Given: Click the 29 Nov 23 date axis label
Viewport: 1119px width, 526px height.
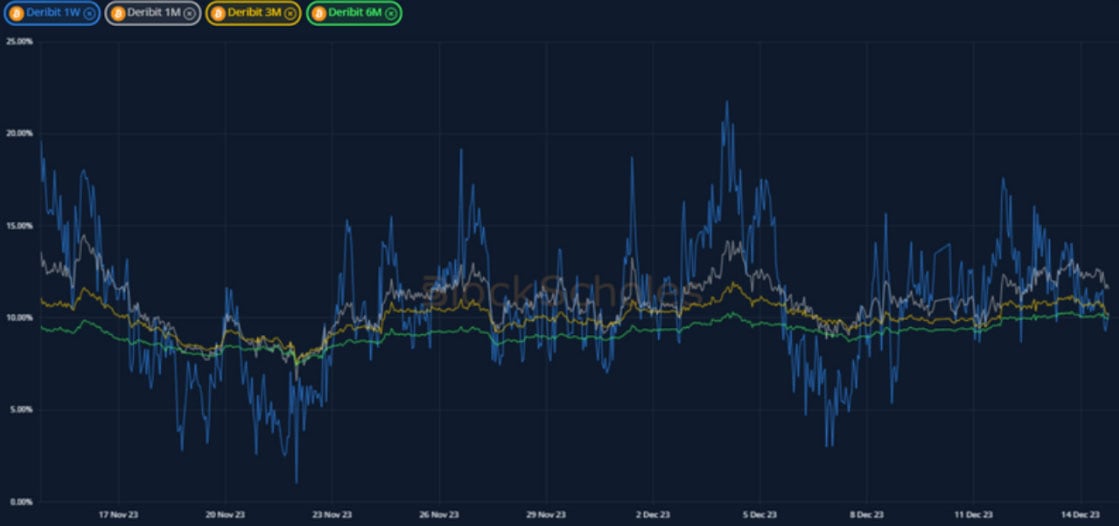Looking at the screenshot, I should tap(546, 514).
